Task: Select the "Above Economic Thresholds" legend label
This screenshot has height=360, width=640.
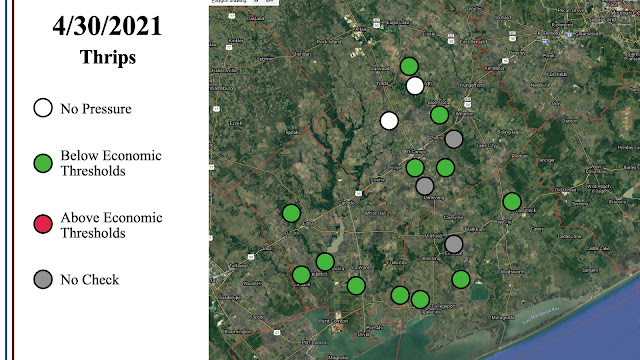Action: pos(111,225)
